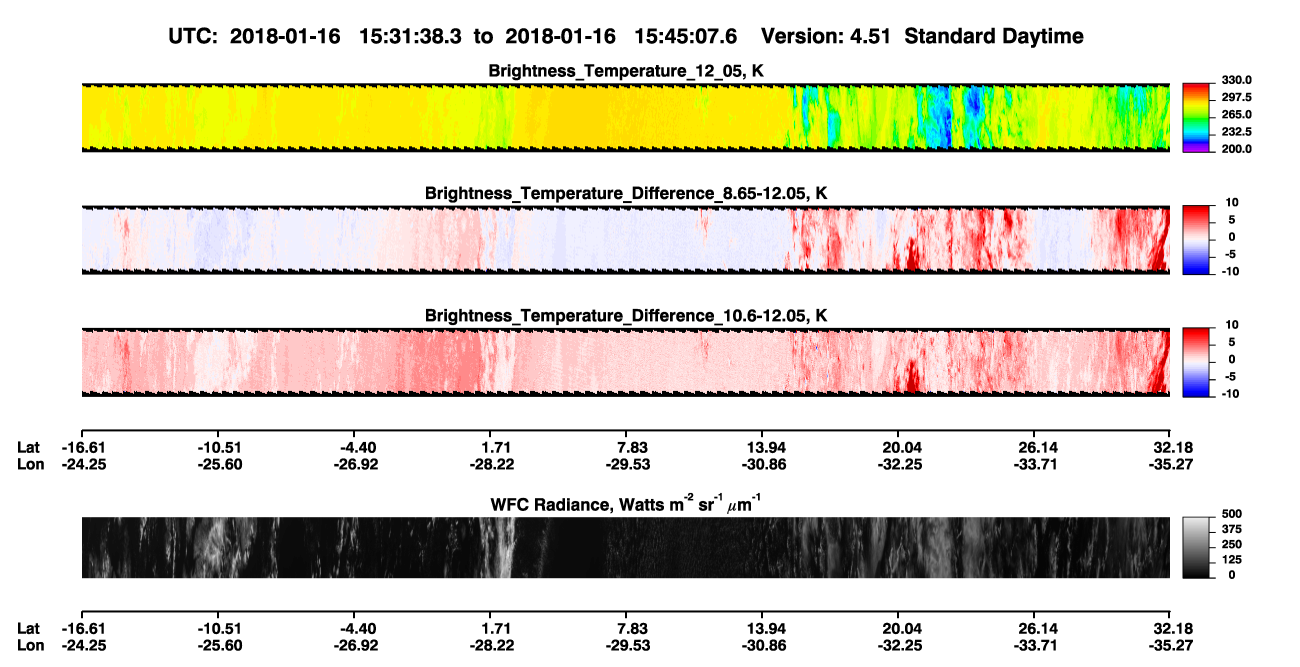Click the 330.0 colorbar maximum label
Screen dimensions: 1300x667
1236,80
